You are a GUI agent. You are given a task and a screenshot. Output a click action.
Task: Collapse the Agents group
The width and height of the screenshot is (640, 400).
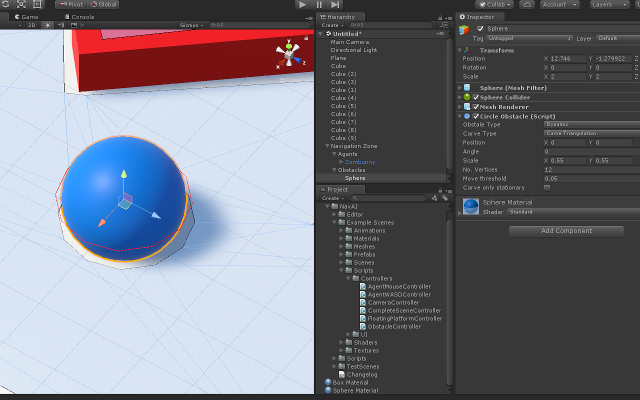tap(334, 154)
